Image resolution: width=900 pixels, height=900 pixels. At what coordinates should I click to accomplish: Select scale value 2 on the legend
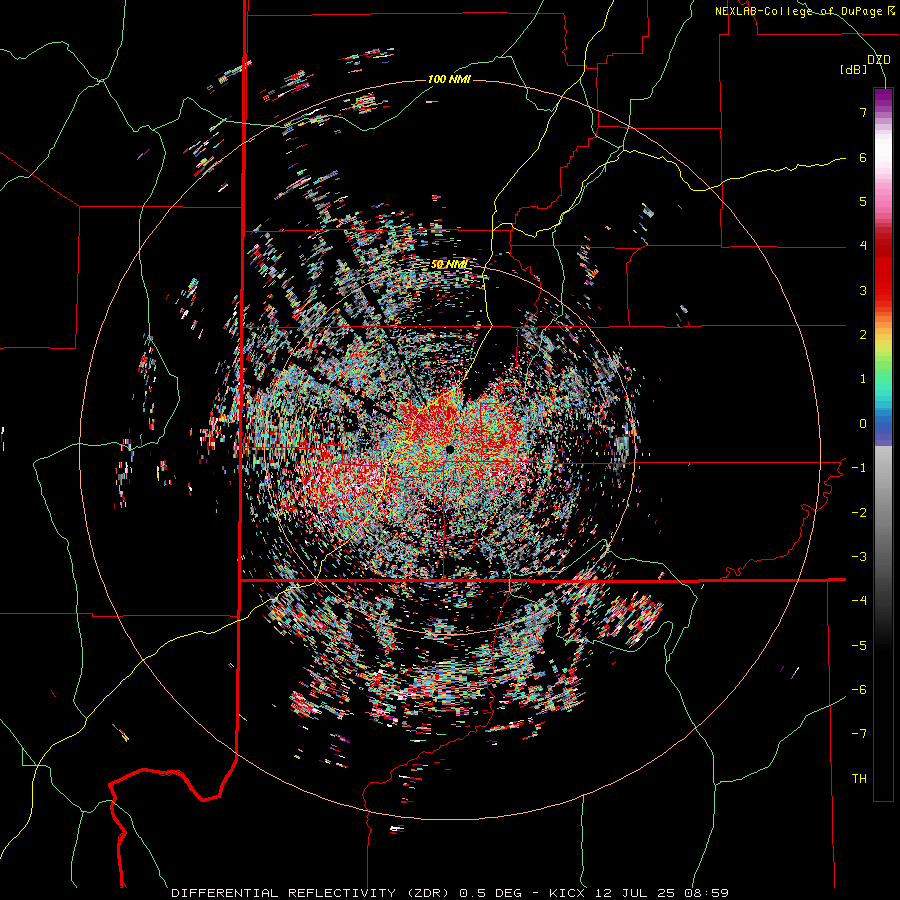tap(863, 335)
